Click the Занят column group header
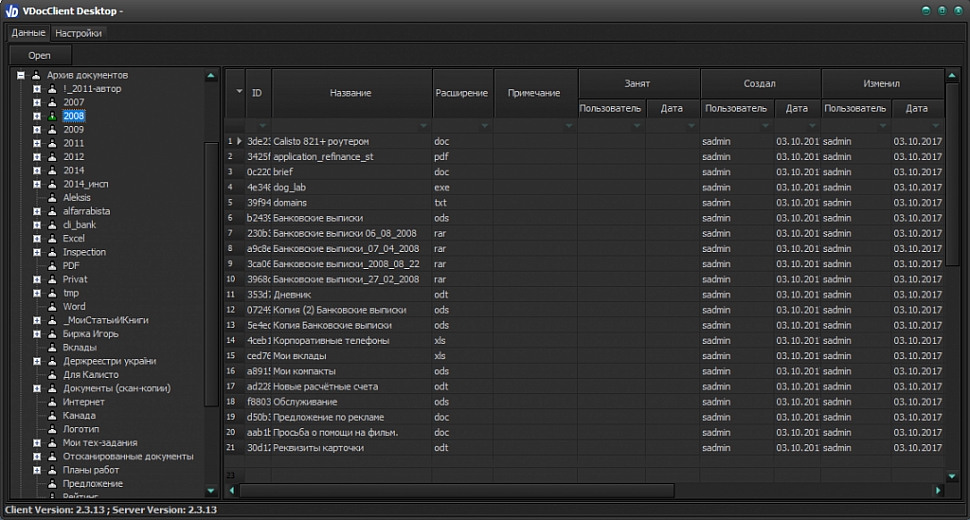Screen dimensions: 970x520 pyautogui.click(x=637, y=83)
